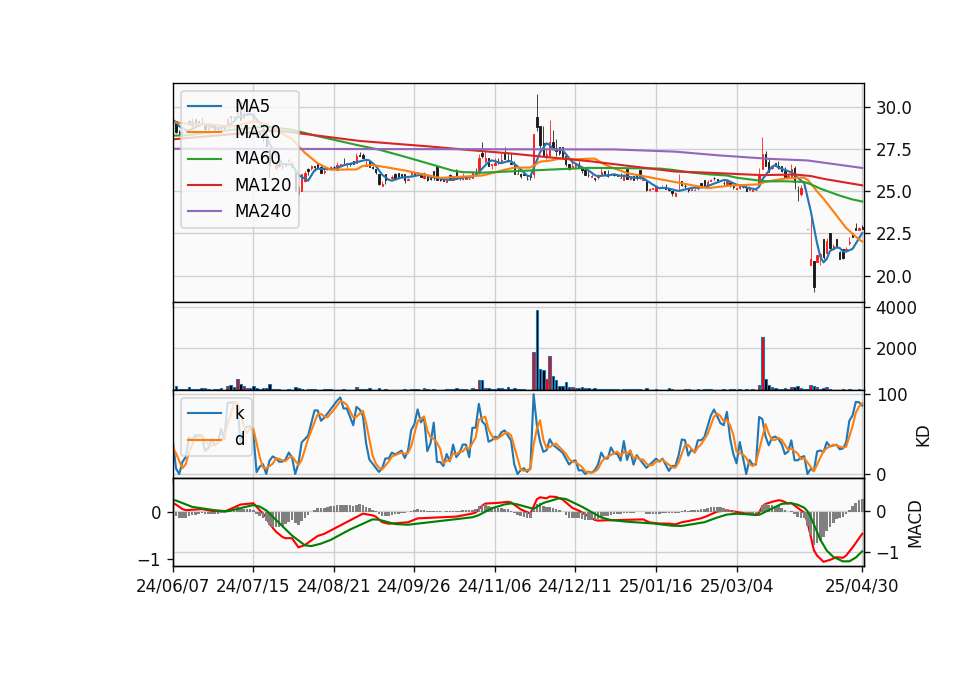Click the 'k' legend entry in KD panel
Viewport: 960px width, 690px height.
click(239, 413)
